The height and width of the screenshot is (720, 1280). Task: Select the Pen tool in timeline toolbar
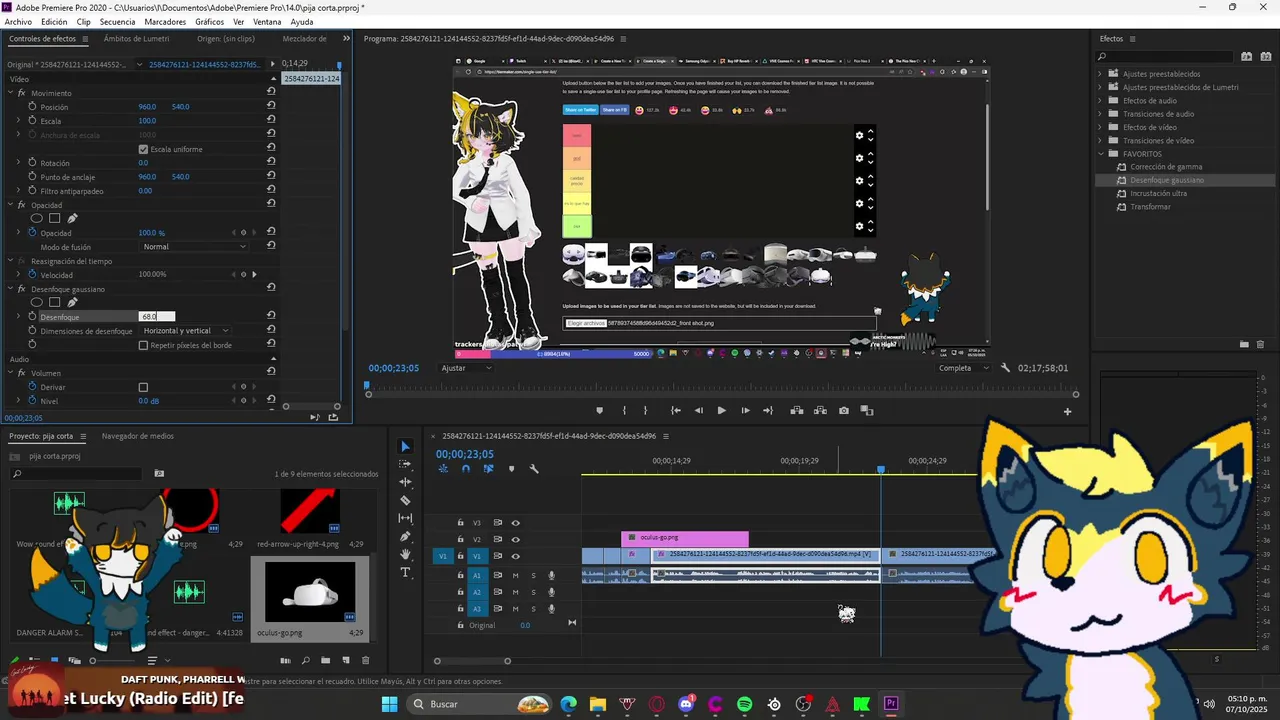(405, 536)
